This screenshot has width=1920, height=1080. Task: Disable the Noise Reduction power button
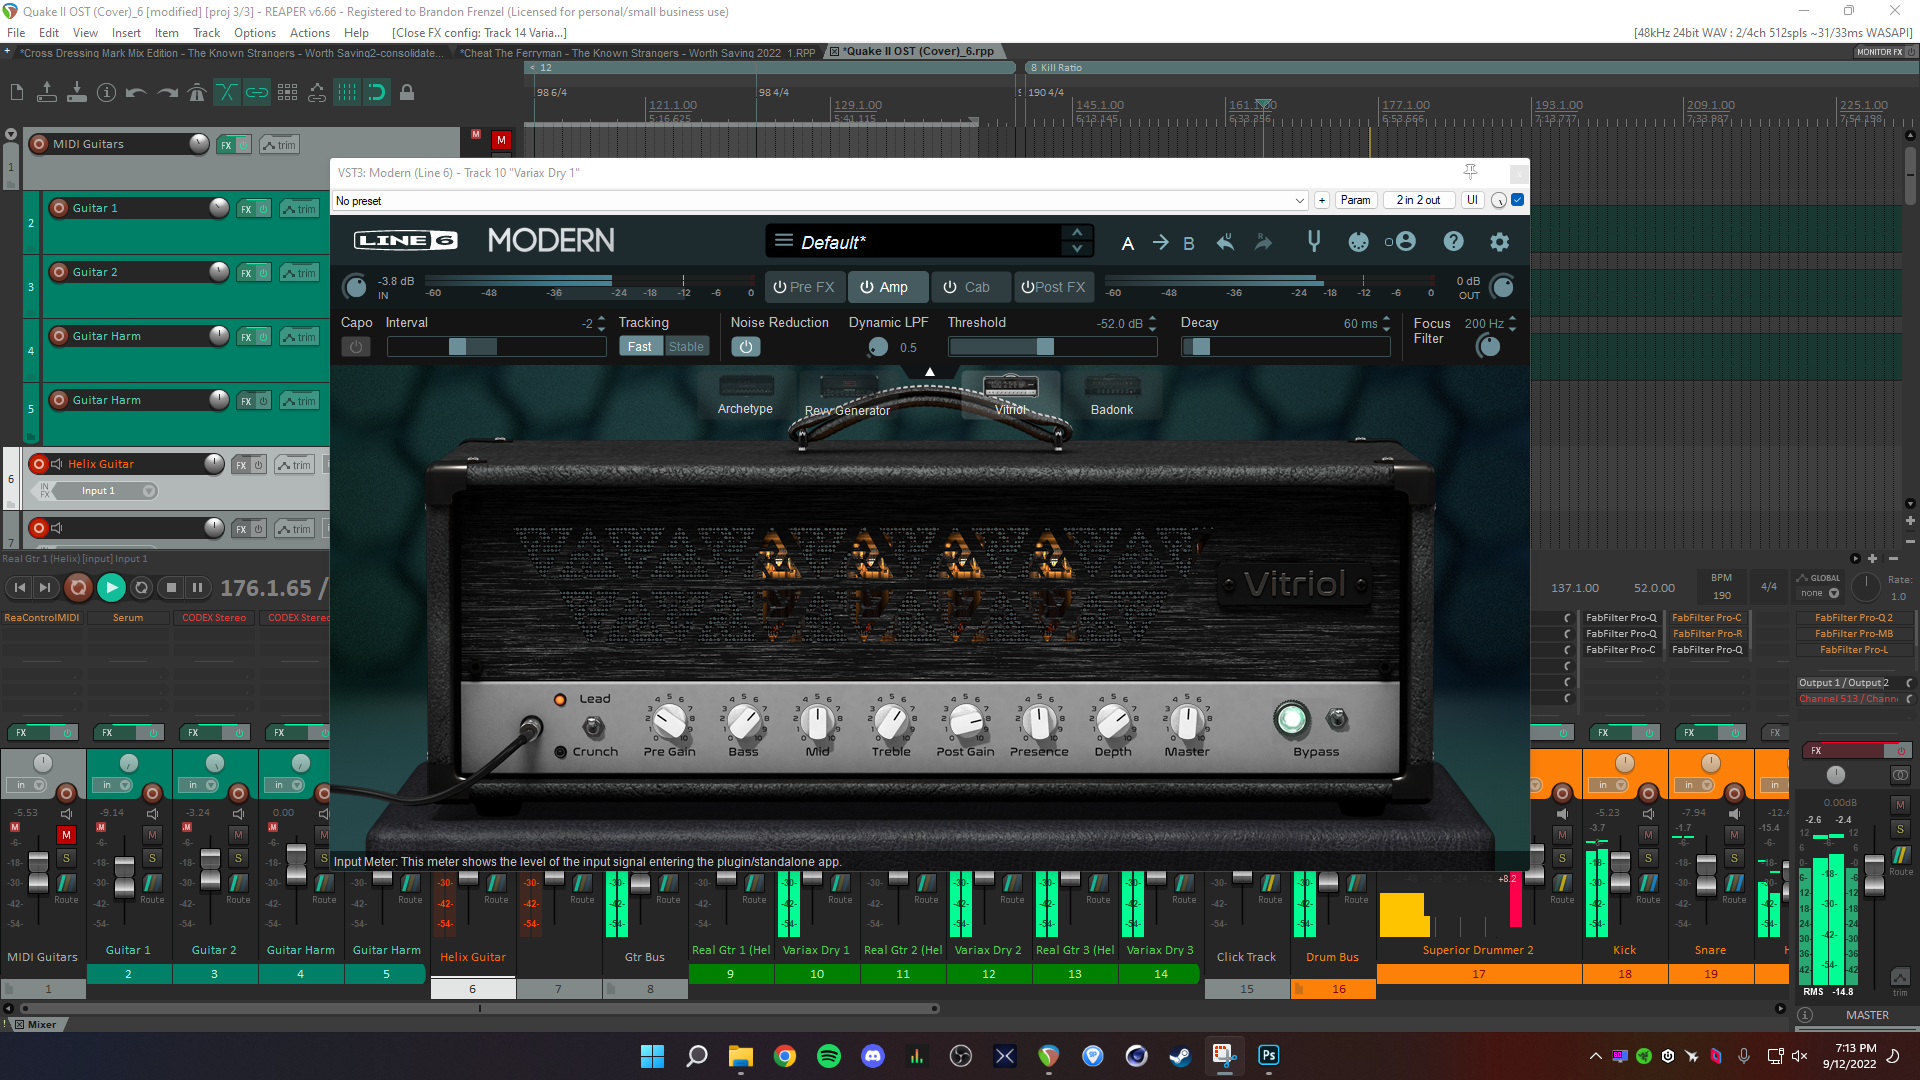click(x=745, y=347)
